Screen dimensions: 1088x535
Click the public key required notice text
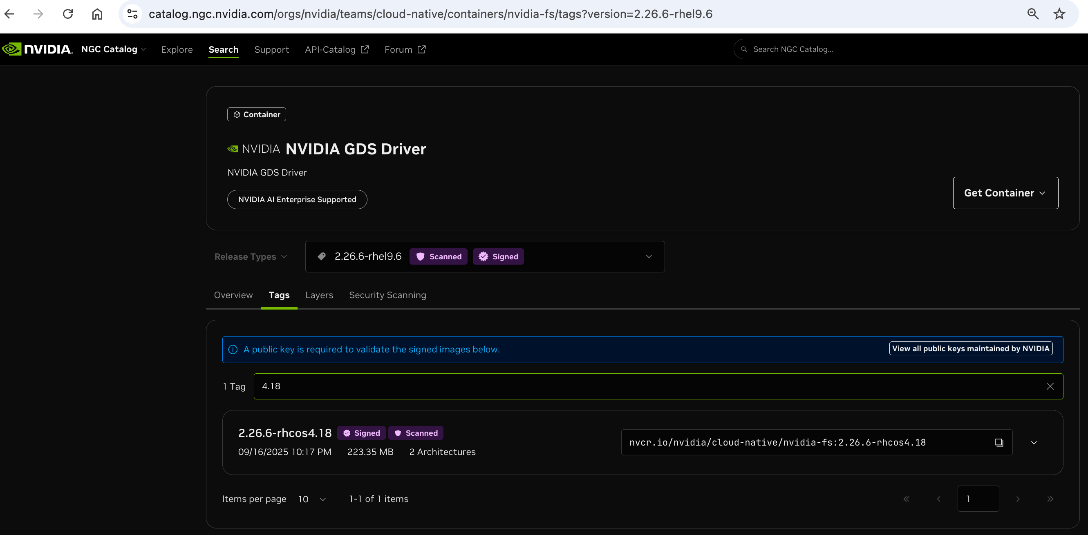[371, 350]
